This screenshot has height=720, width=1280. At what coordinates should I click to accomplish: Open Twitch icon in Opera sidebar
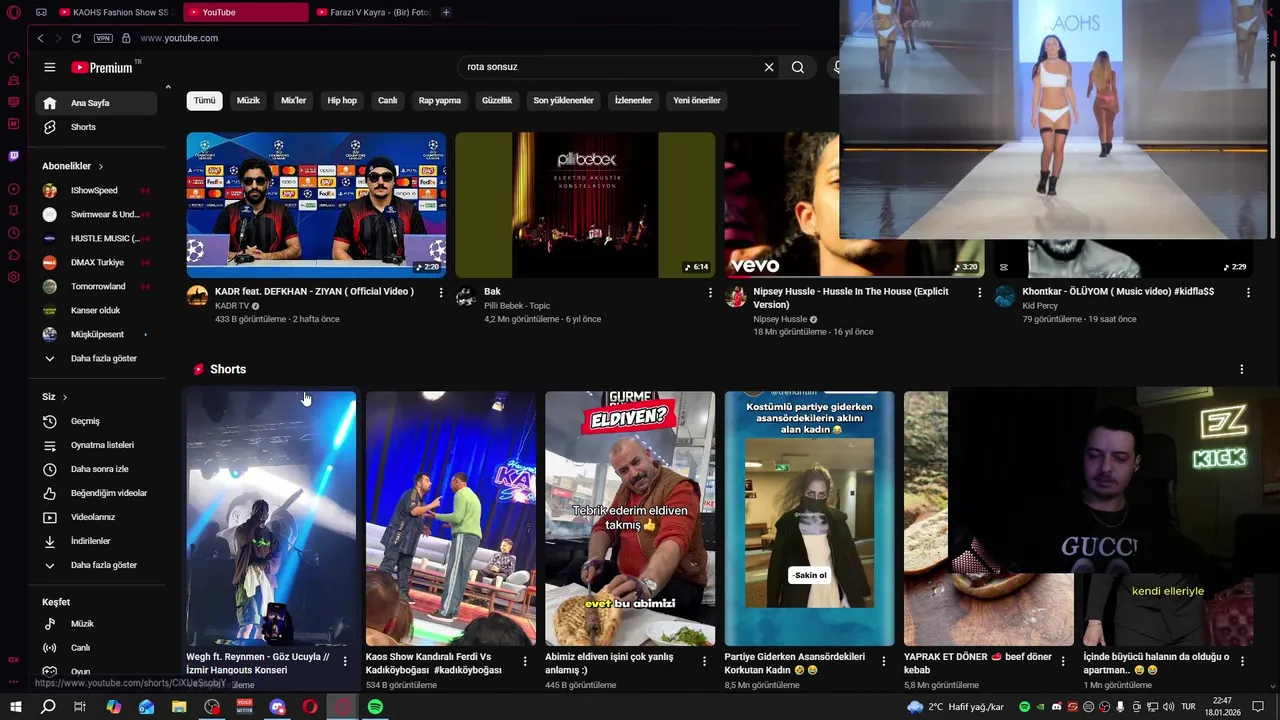coord(14,156)
